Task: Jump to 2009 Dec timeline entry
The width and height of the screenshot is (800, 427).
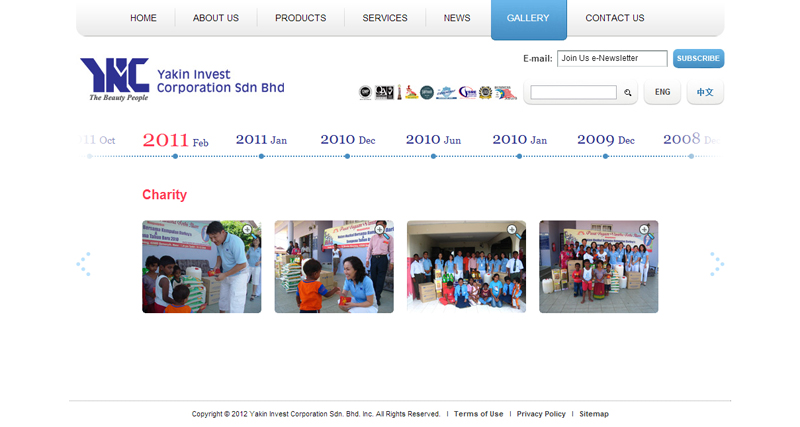Action: point(605,141)
